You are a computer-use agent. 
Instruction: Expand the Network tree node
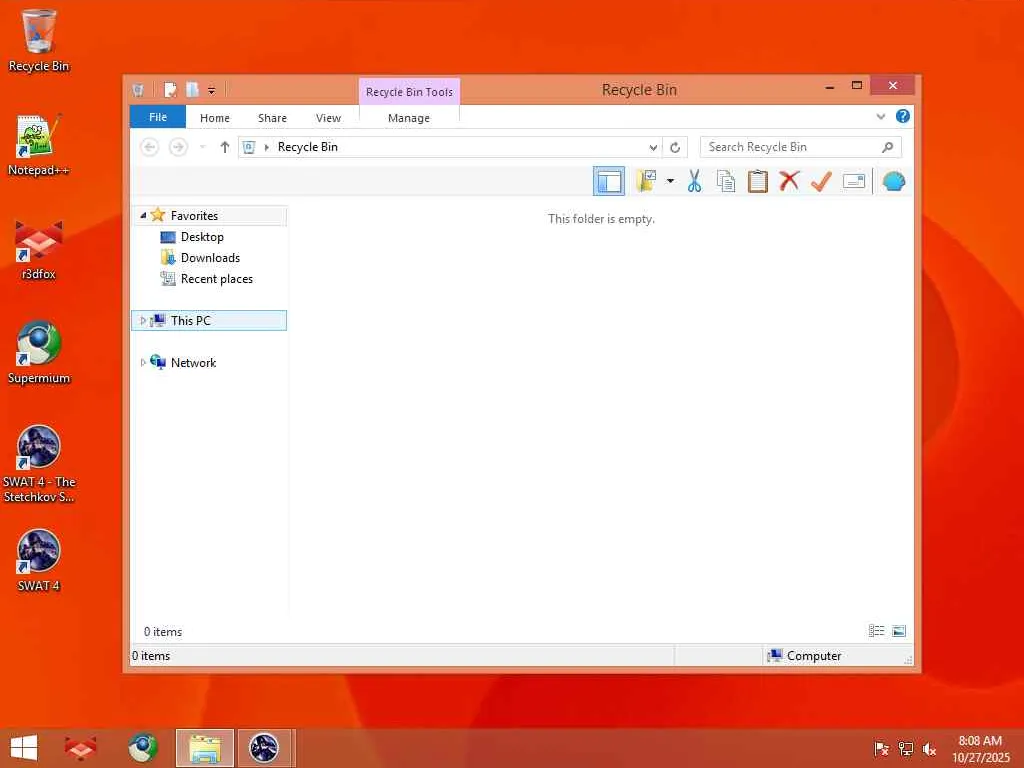click(x=143, y=362)
